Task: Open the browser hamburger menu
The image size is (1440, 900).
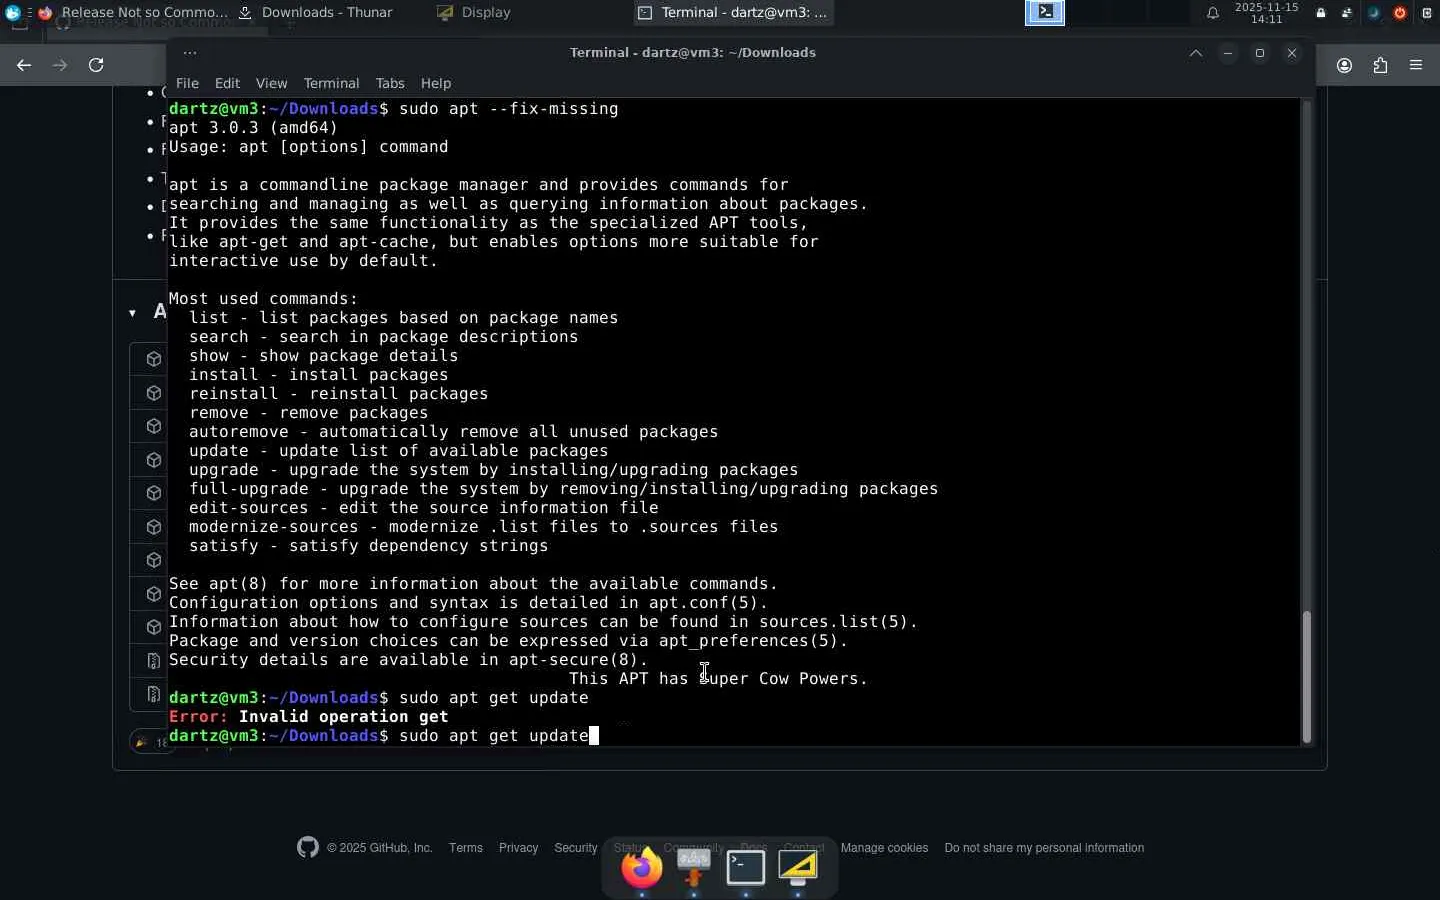Action: coord(1416,66)
